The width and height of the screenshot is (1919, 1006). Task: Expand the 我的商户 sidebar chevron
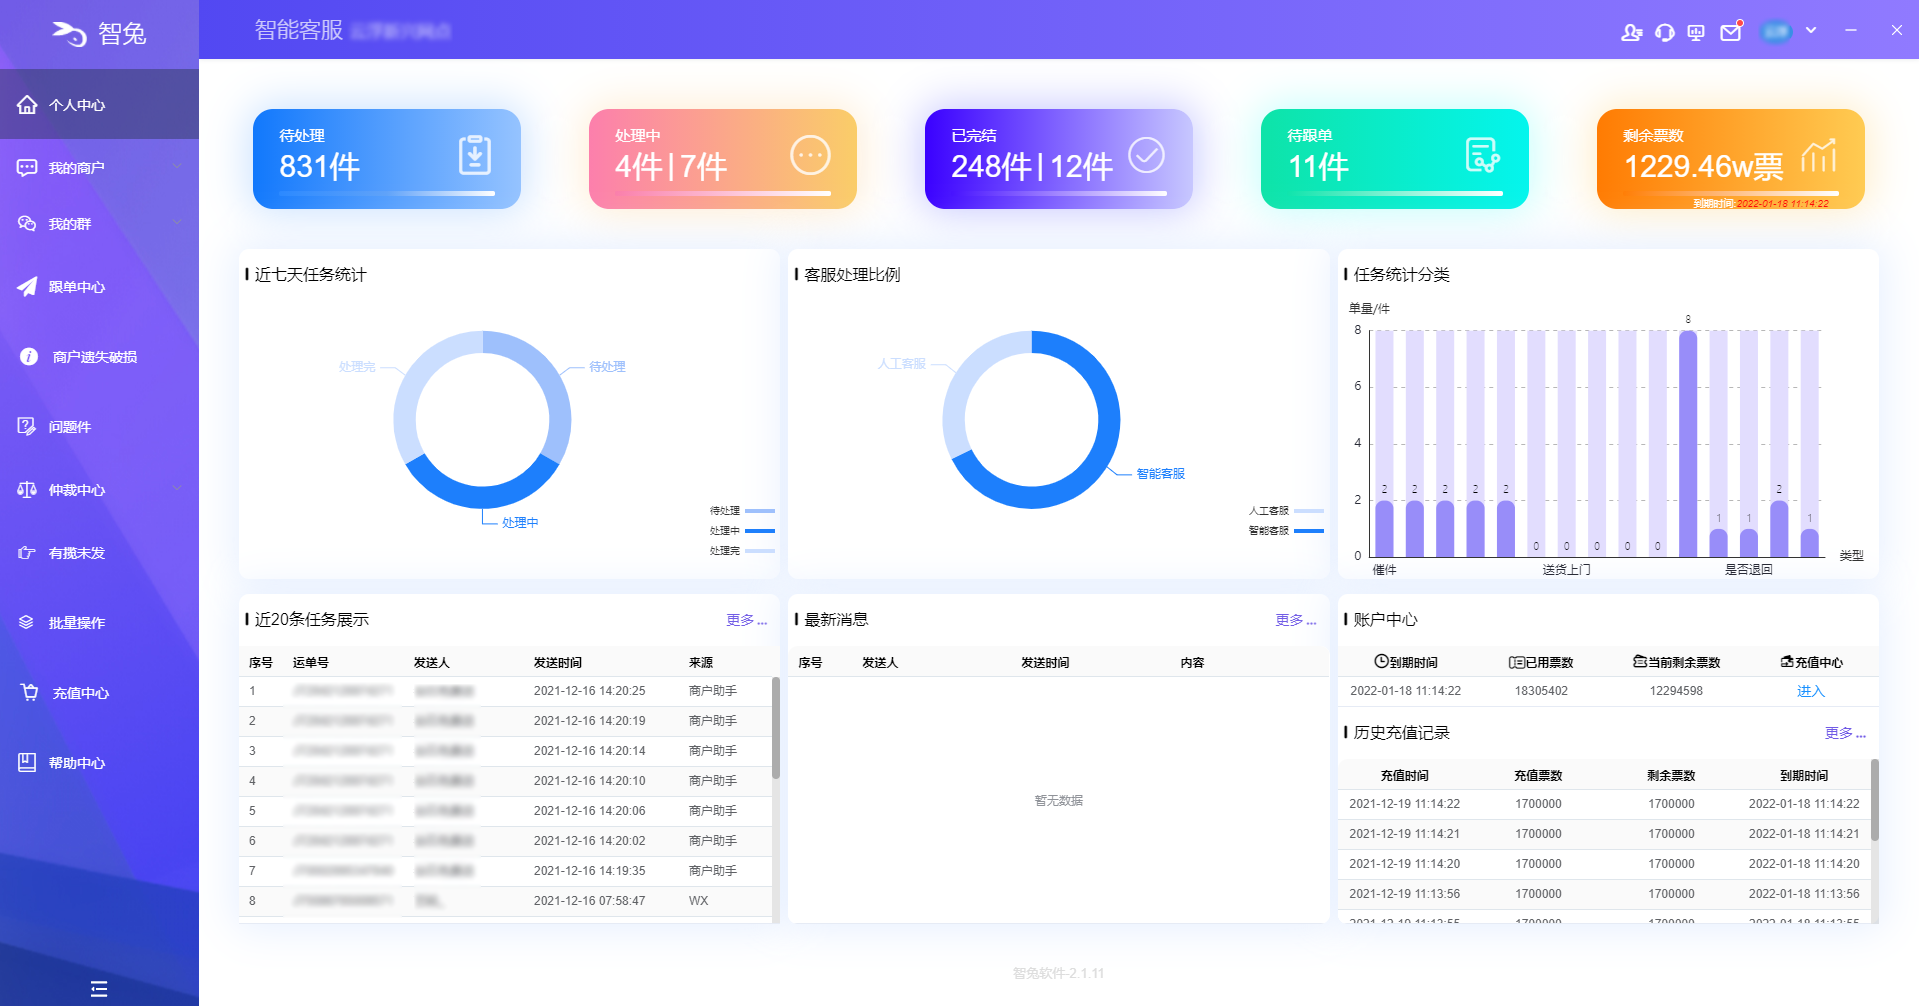[x=177, y=166]
